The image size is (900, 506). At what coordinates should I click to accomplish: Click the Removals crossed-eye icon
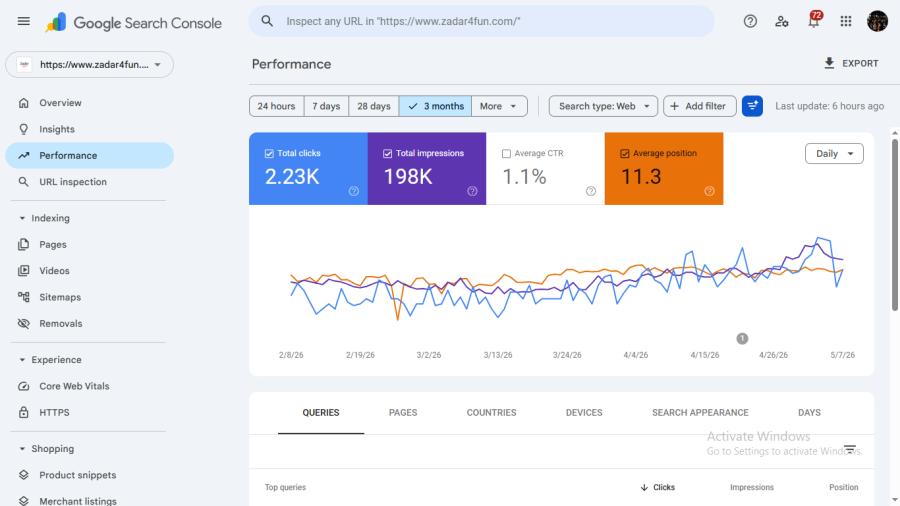24,324
